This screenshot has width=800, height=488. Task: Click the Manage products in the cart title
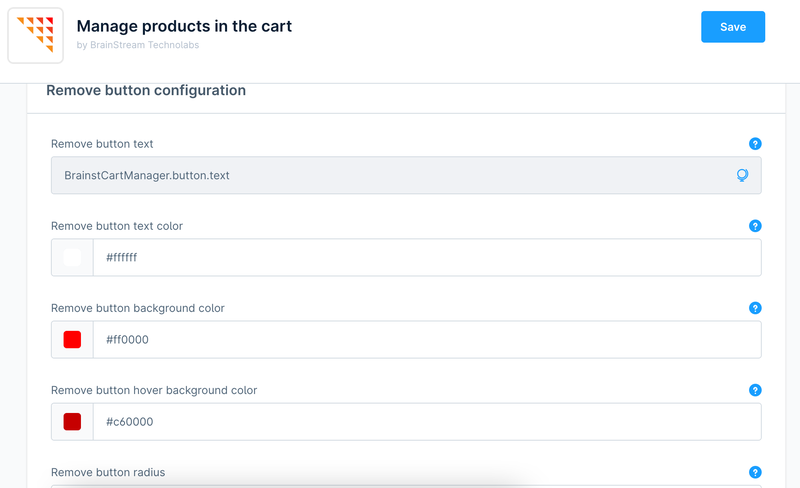[x=184, y=26]
